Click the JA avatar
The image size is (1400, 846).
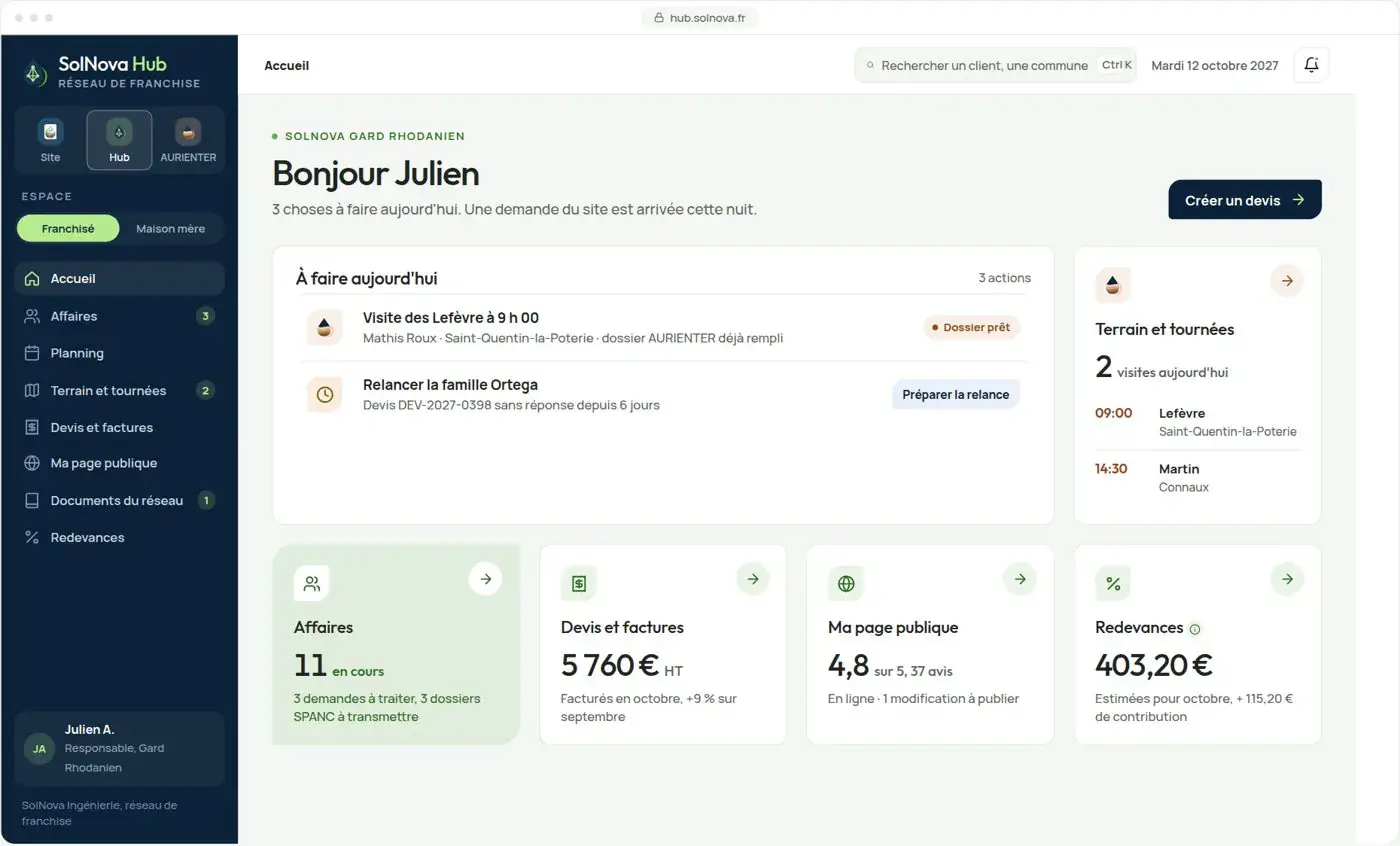pyautogui.click(x=39, y=749)
